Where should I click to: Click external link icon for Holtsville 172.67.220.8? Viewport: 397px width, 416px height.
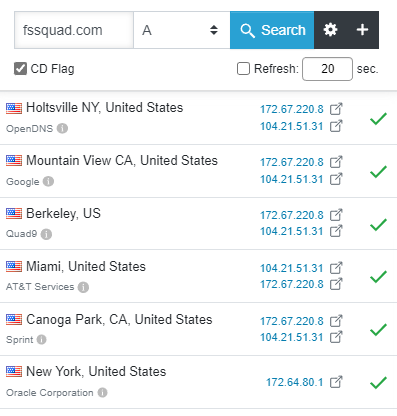(x=336, y=109)
